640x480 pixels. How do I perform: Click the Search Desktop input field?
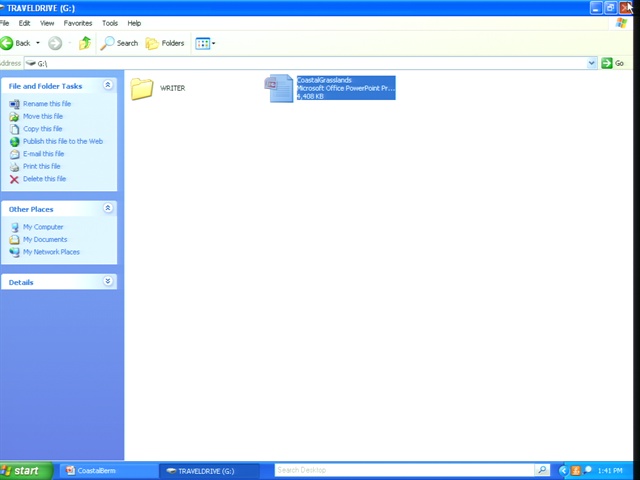click(x=404, y=470)
